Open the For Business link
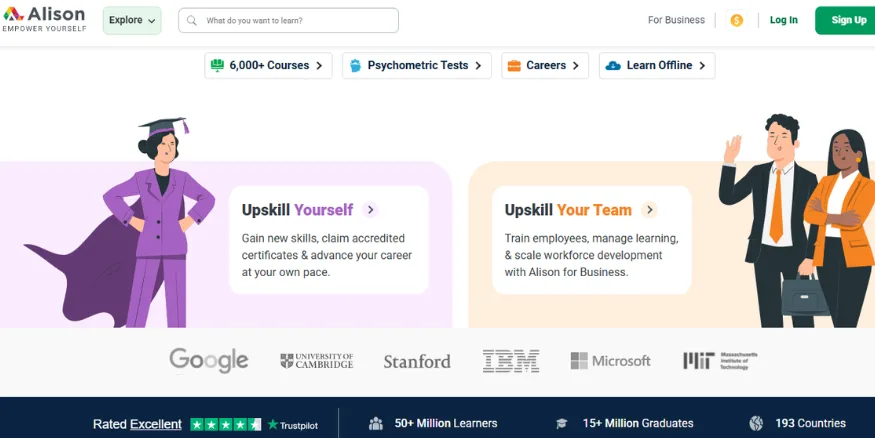 tap(676, 20)
